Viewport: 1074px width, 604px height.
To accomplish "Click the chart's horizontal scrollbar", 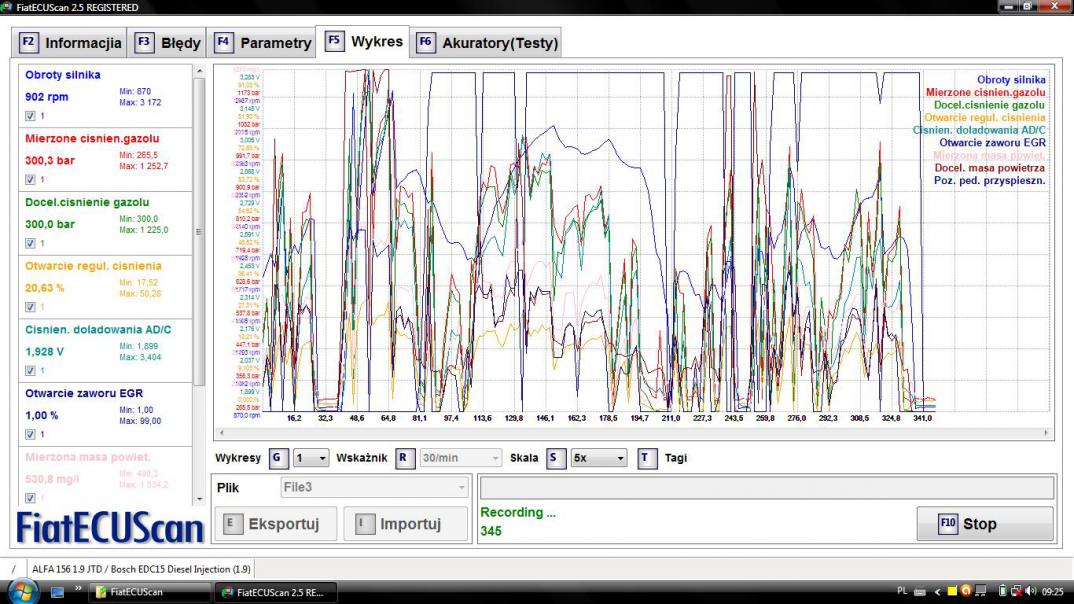I will (634, 434).
